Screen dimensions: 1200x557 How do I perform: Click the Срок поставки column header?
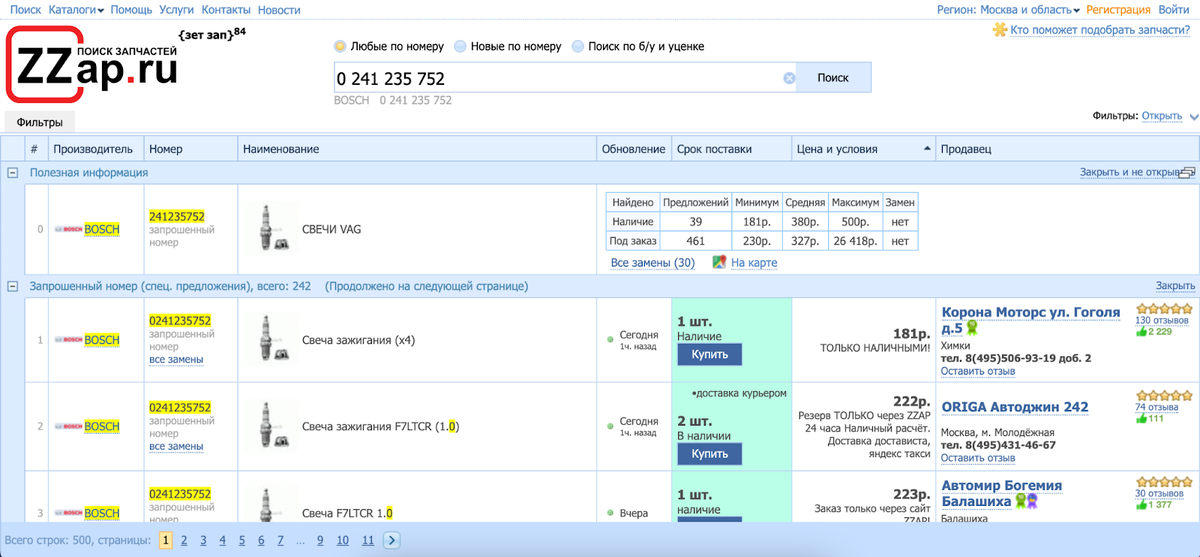(731, 149)
